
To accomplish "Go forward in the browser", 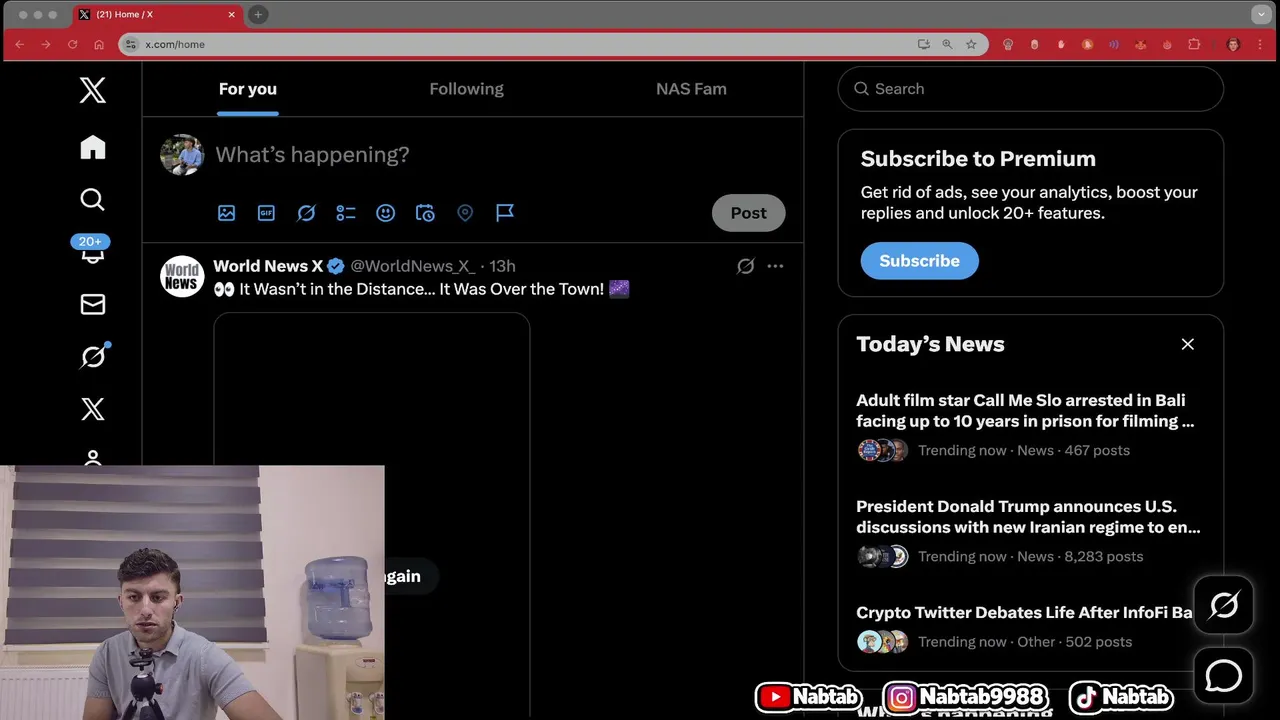I will click(x=46, y=44).
